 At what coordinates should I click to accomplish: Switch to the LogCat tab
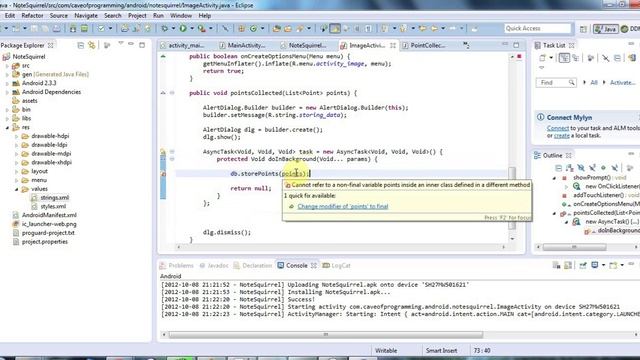click(337, 265)
